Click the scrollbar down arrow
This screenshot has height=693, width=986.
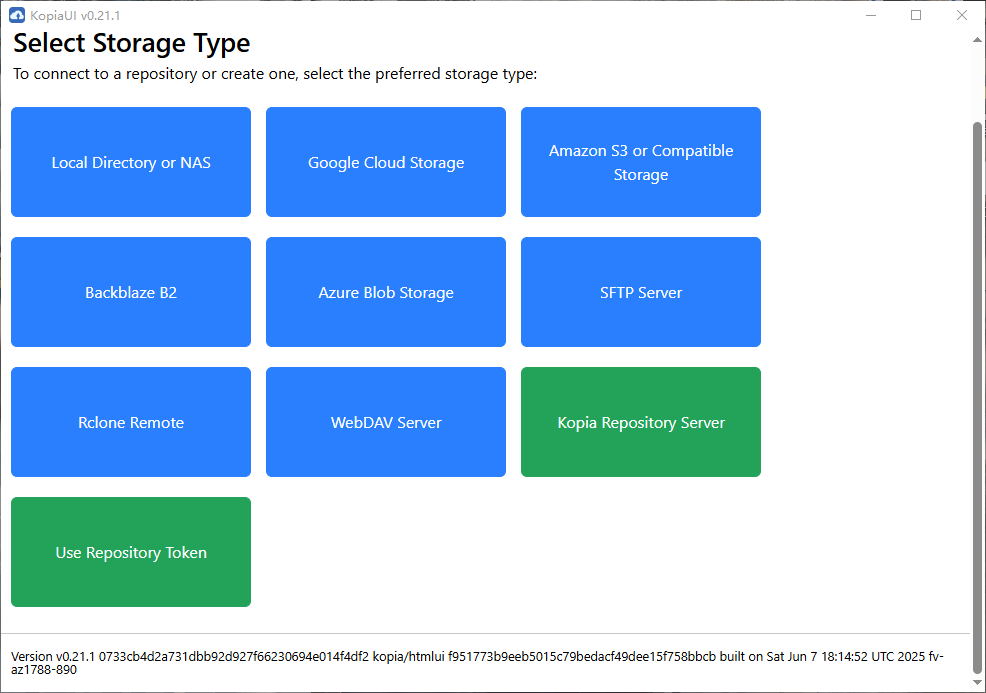[978, 684]
